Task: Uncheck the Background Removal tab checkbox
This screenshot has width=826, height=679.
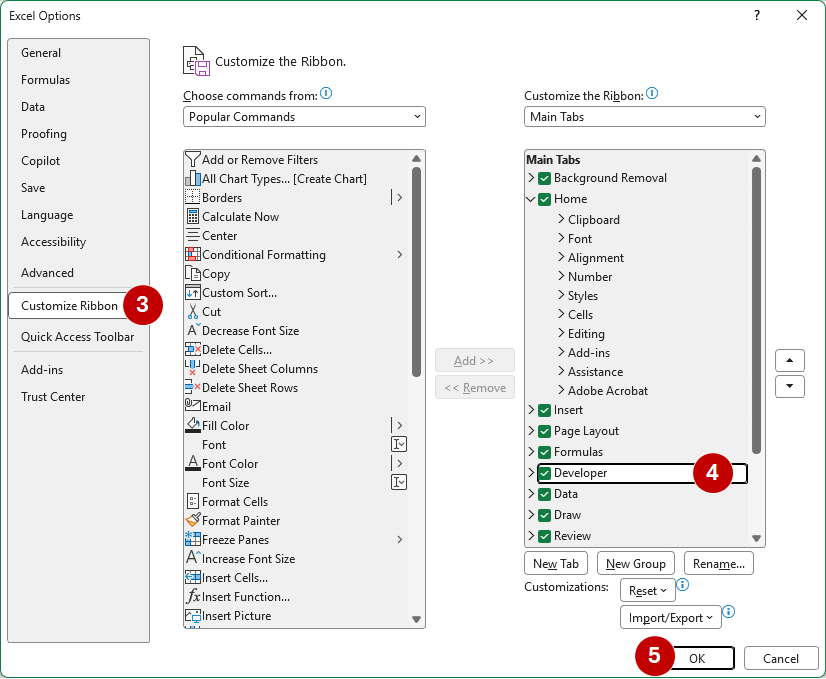Action: (544, 178)
